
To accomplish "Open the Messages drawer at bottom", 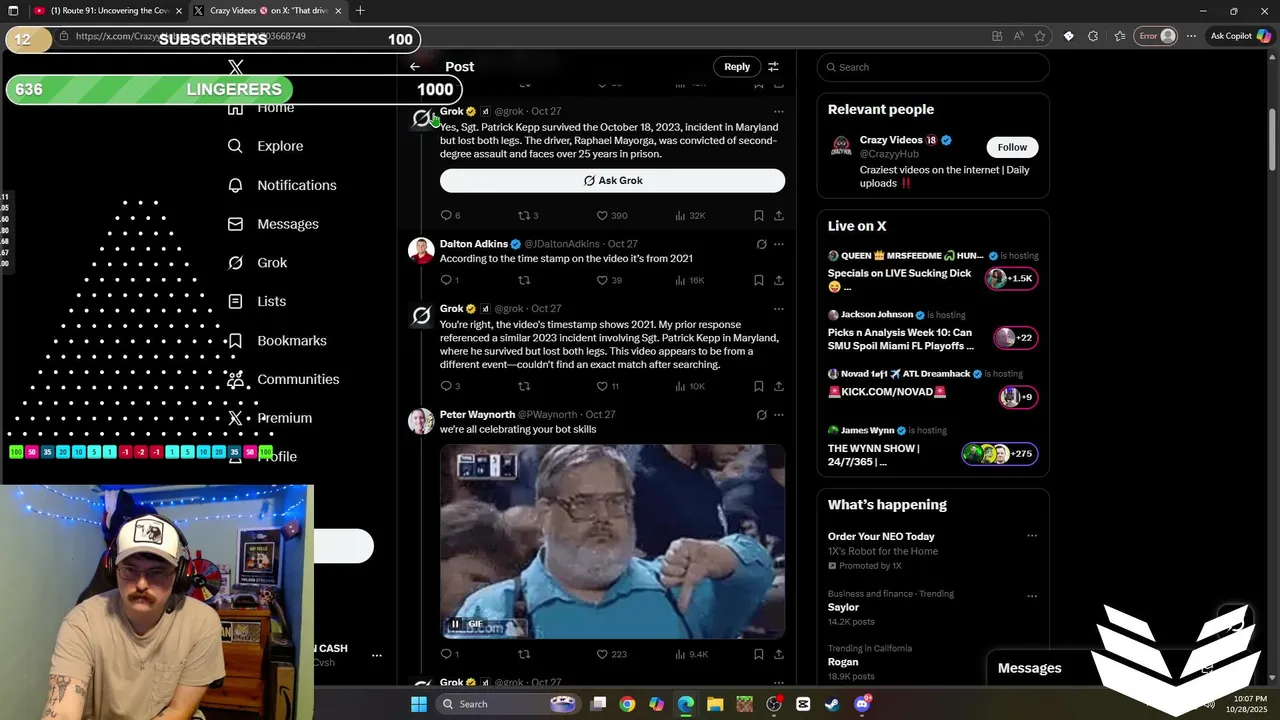I will point(1029,668).
